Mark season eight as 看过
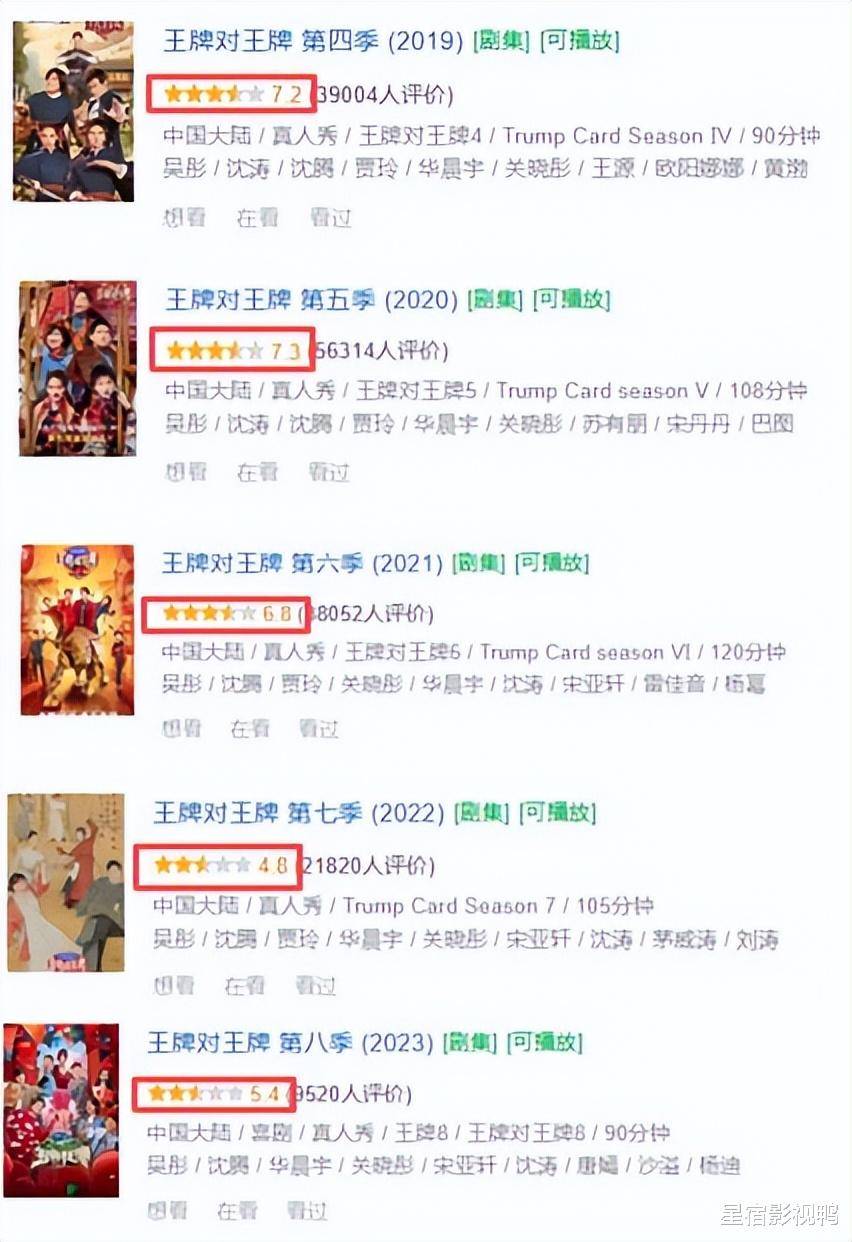Viewport: 852px width, 1242px height. point(306,1211)
